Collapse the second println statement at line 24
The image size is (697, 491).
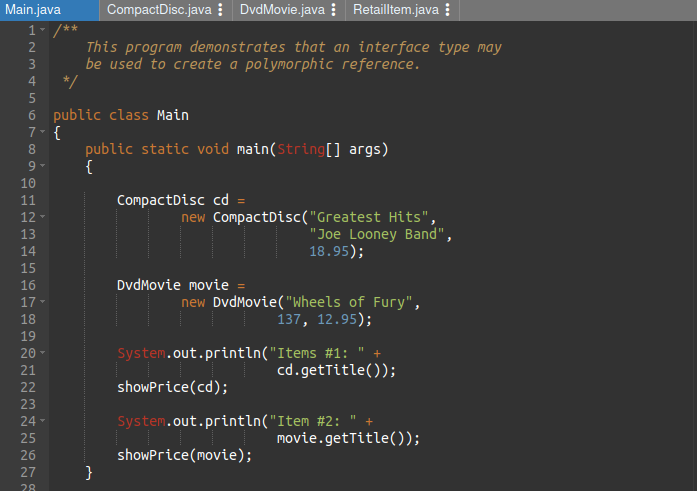pyautogui.click(x=42, y=421)
